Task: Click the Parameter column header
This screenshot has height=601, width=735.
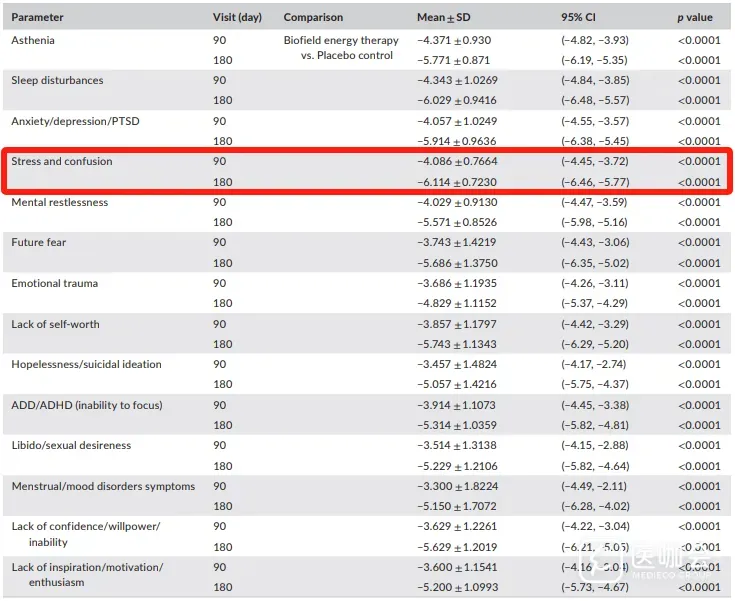Action: (37, 17)
